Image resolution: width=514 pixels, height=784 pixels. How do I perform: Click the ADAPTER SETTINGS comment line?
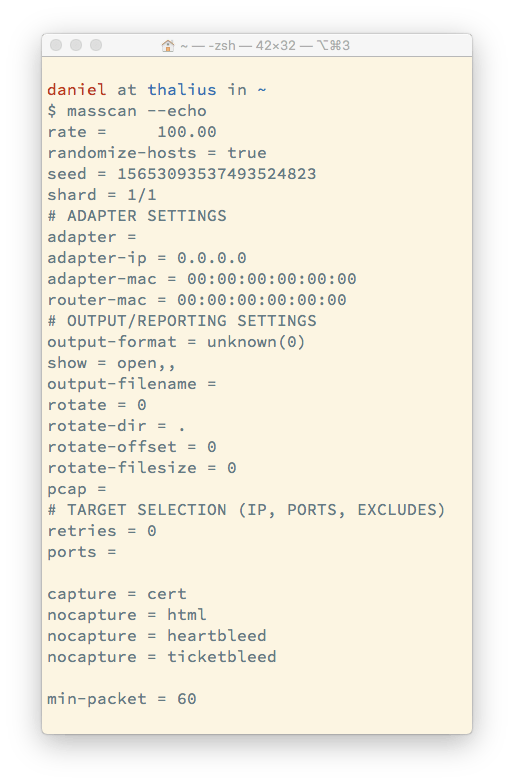click(137, 216)
